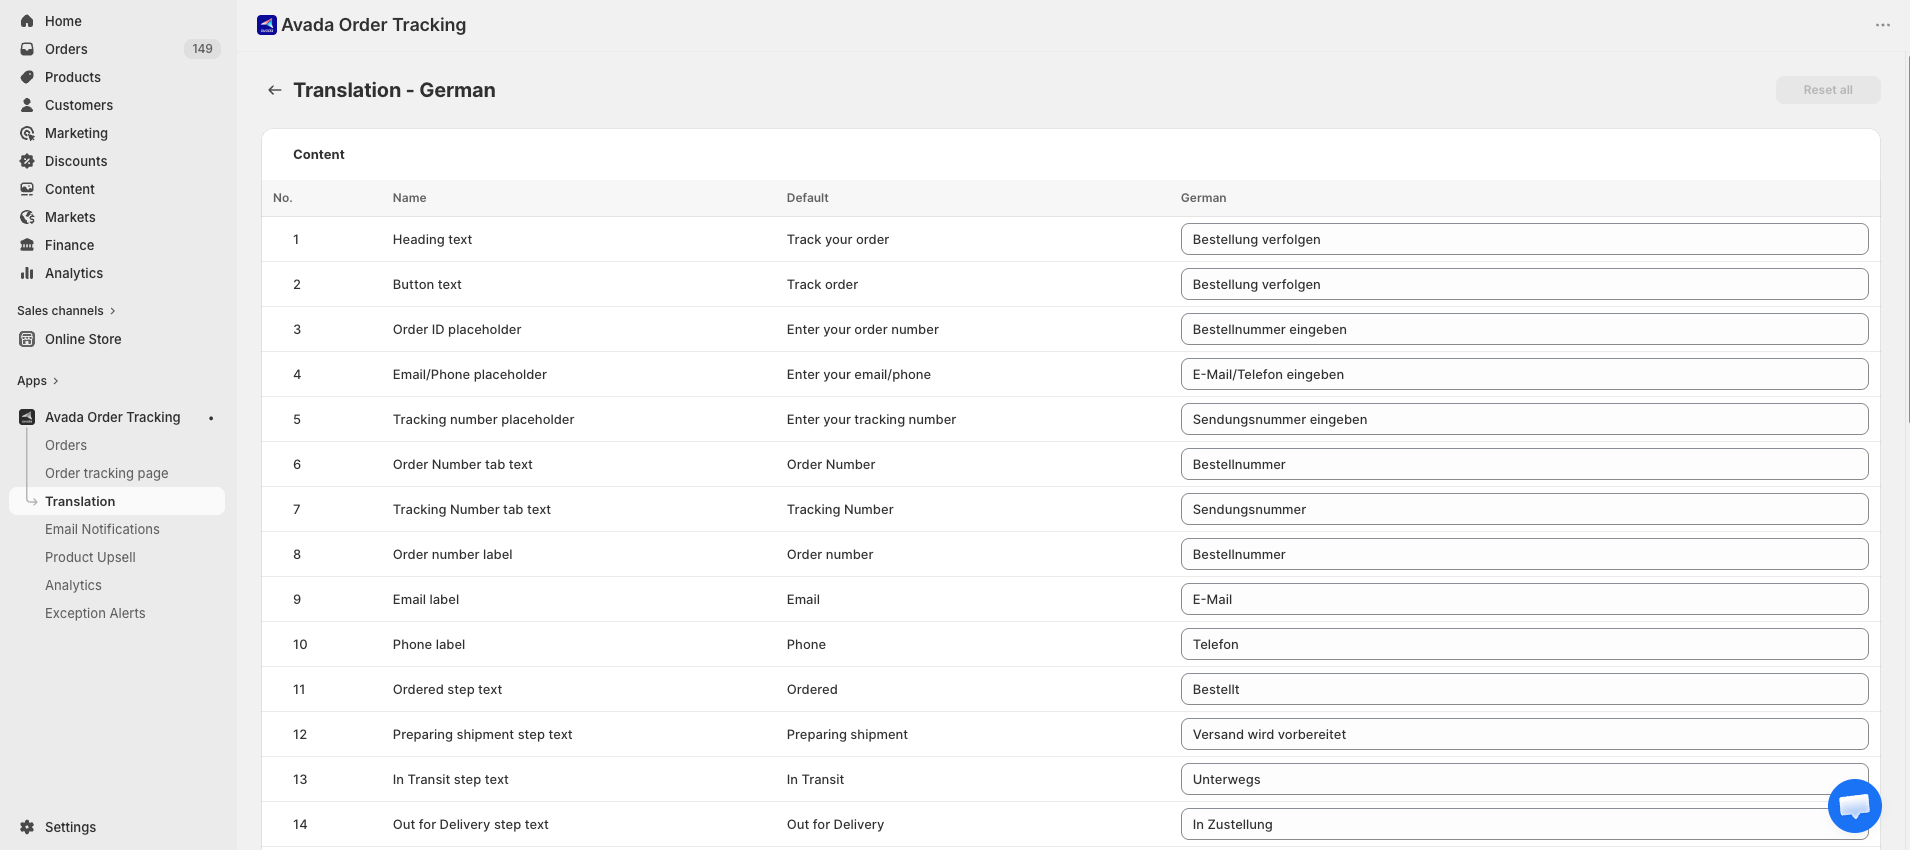Click the Content section heading
1910x850 pixels.
pos(319,154)
